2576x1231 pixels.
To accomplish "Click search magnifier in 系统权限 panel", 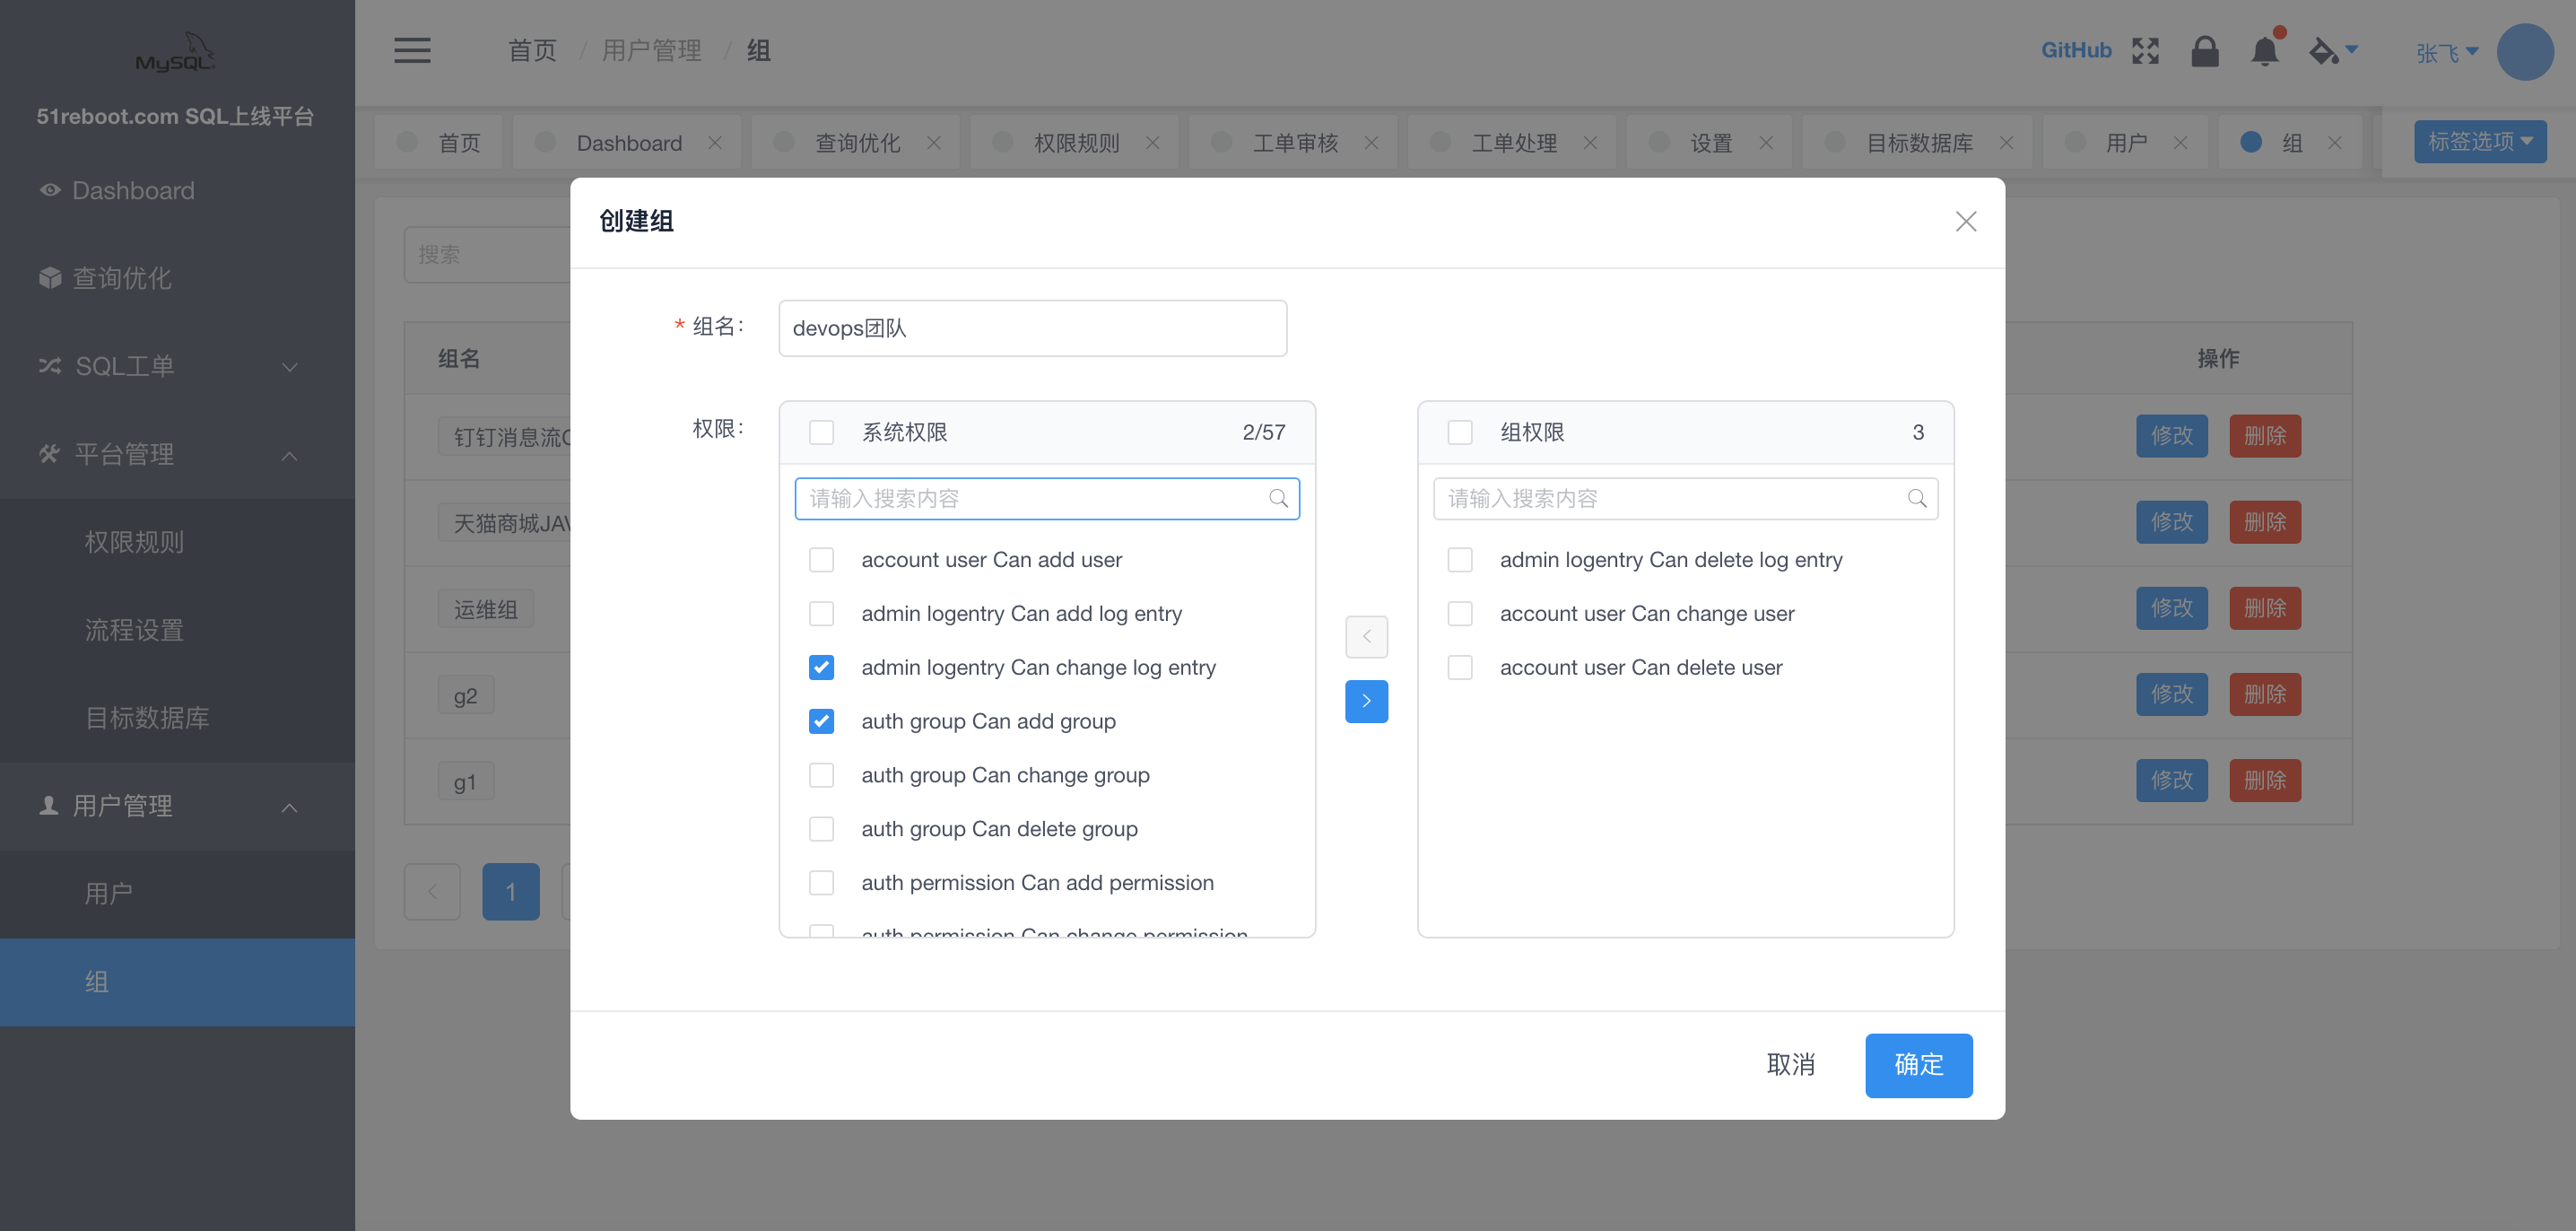I will tap(1277, 498).
